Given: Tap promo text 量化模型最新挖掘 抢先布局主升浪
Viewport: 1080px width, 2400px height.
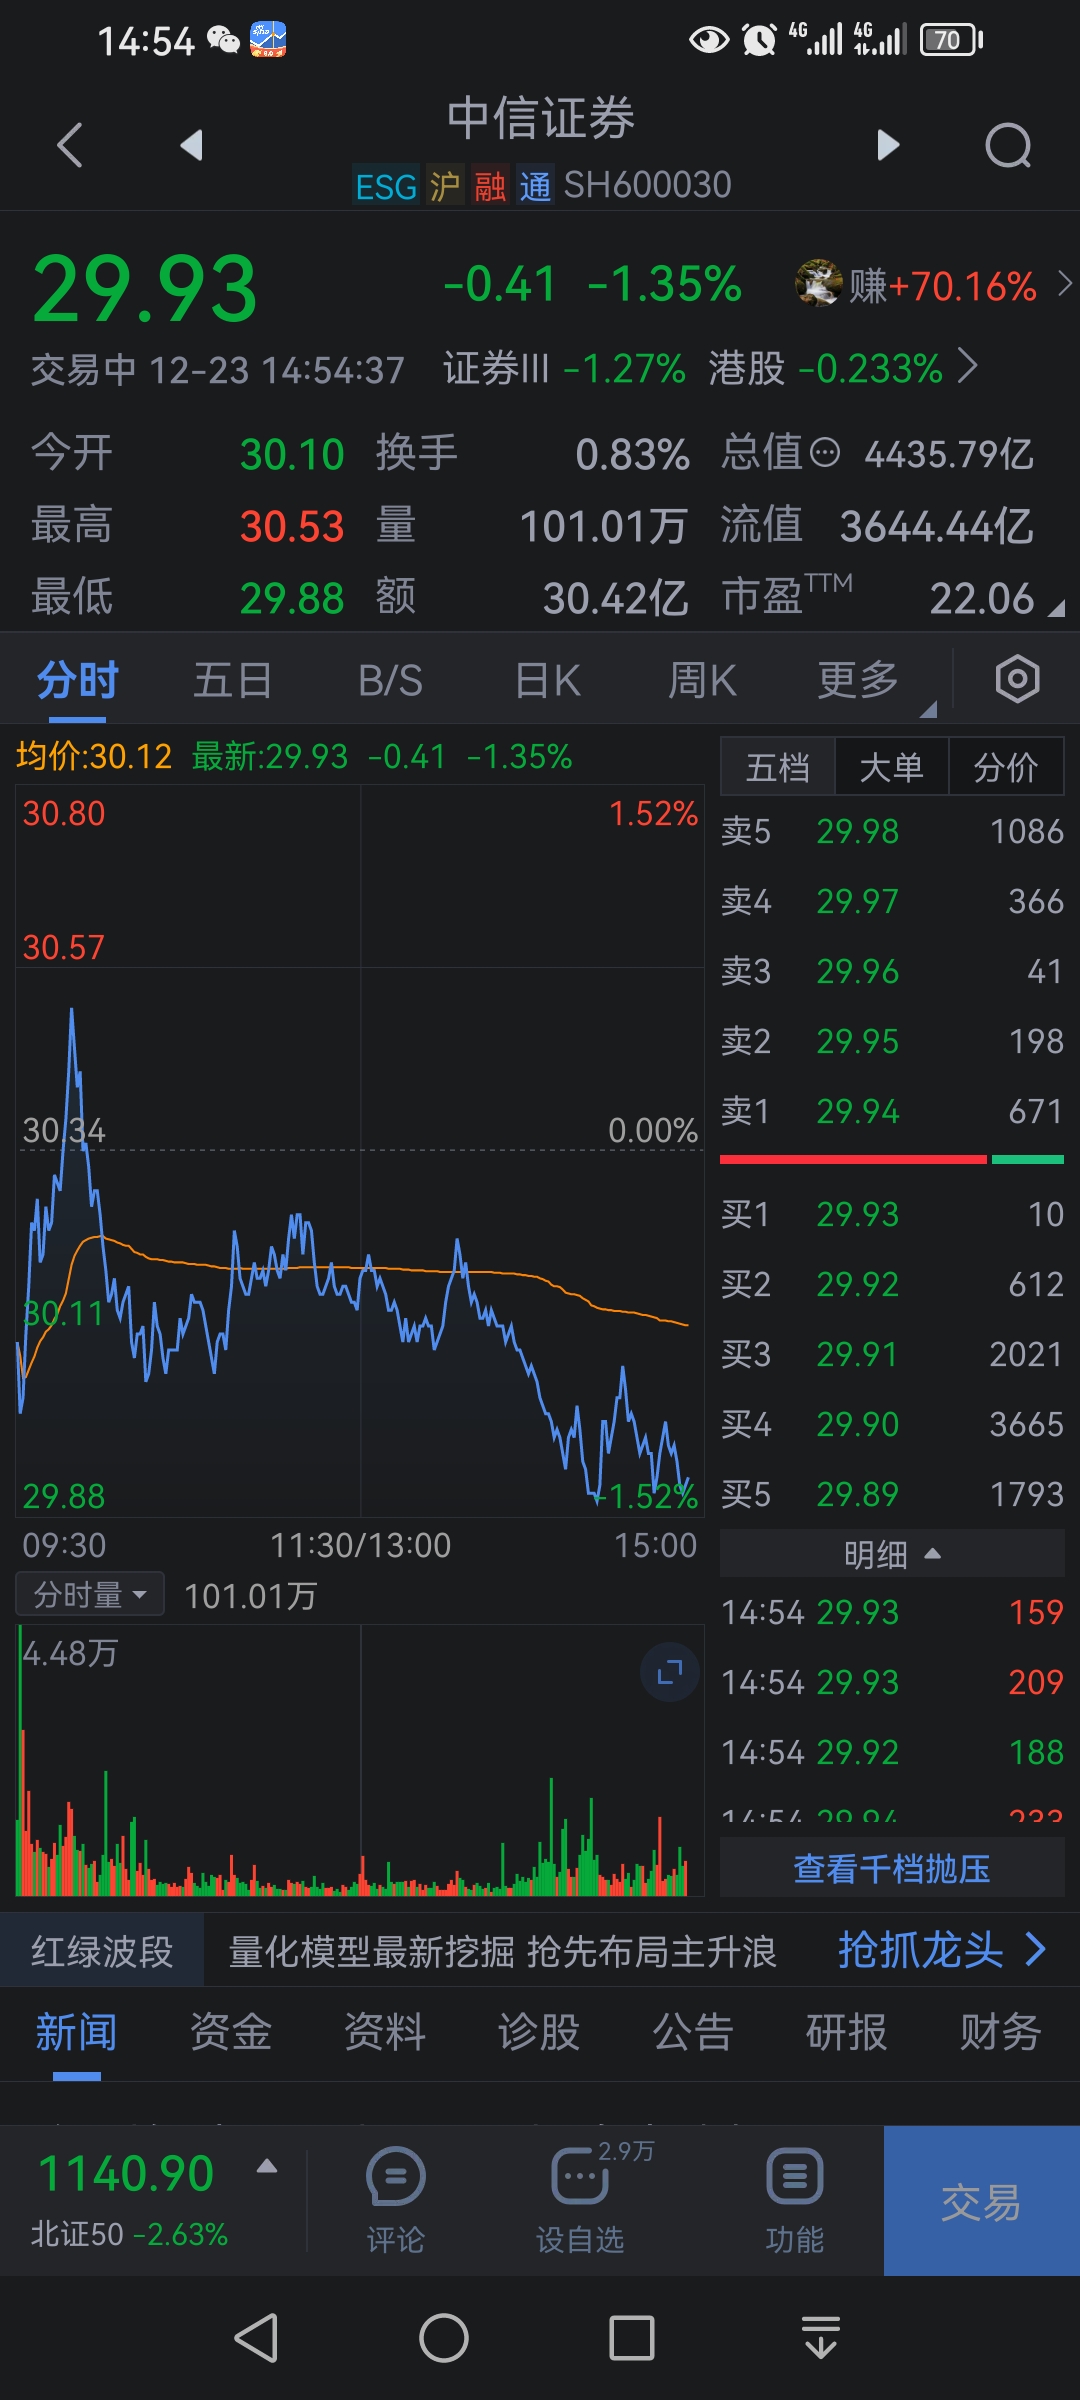Looking at the screenshot, I should coord(503,1951).
